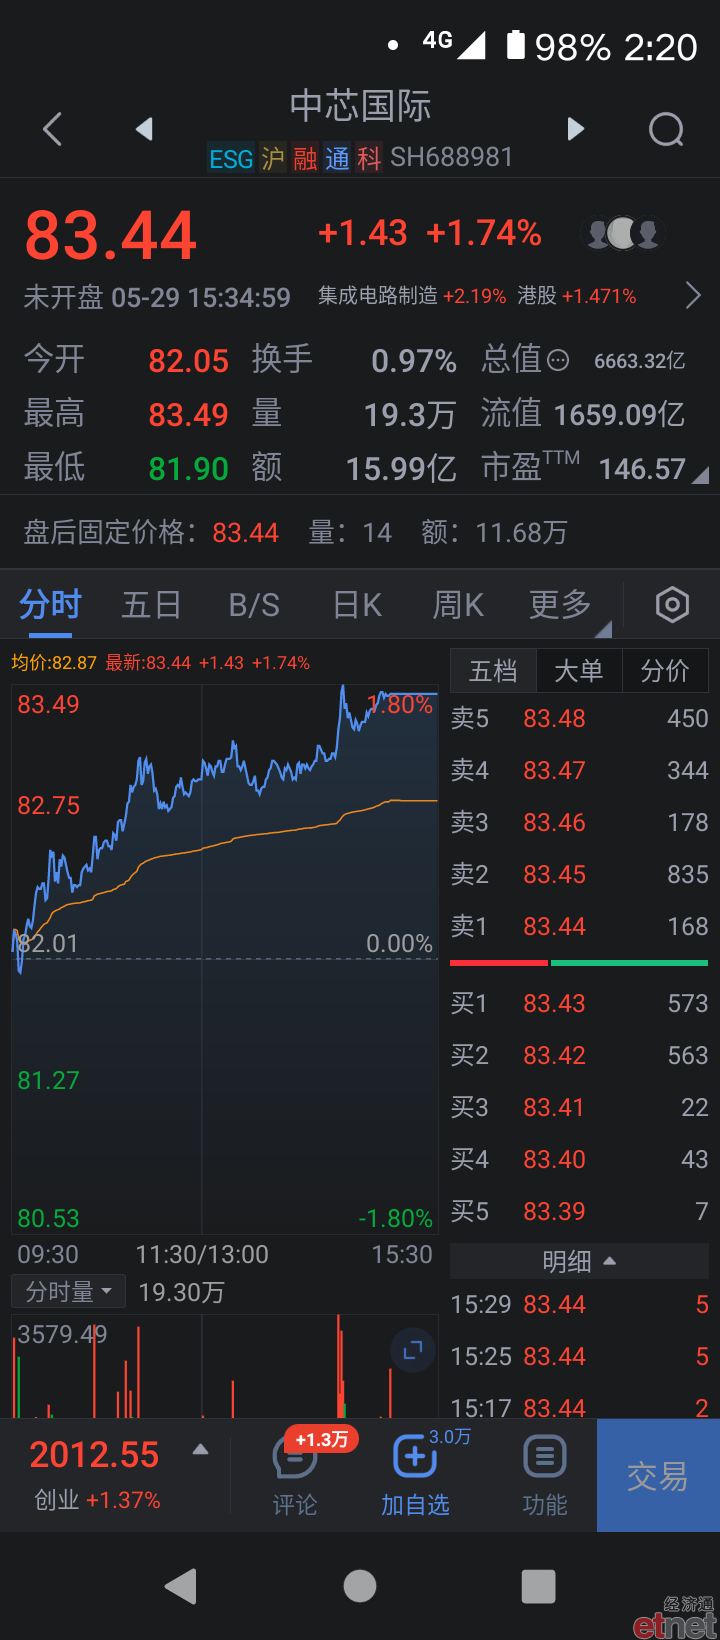Go back with the top-left arrow
This screenshot has height=1640, width=720.
click(x=53, y=129)
